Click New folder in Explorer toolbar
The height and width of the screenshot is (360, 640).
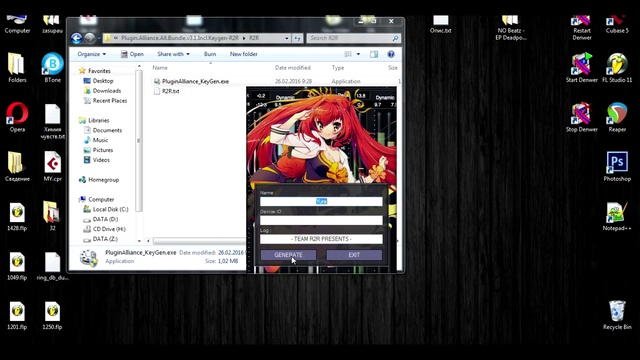click(244, 54)
